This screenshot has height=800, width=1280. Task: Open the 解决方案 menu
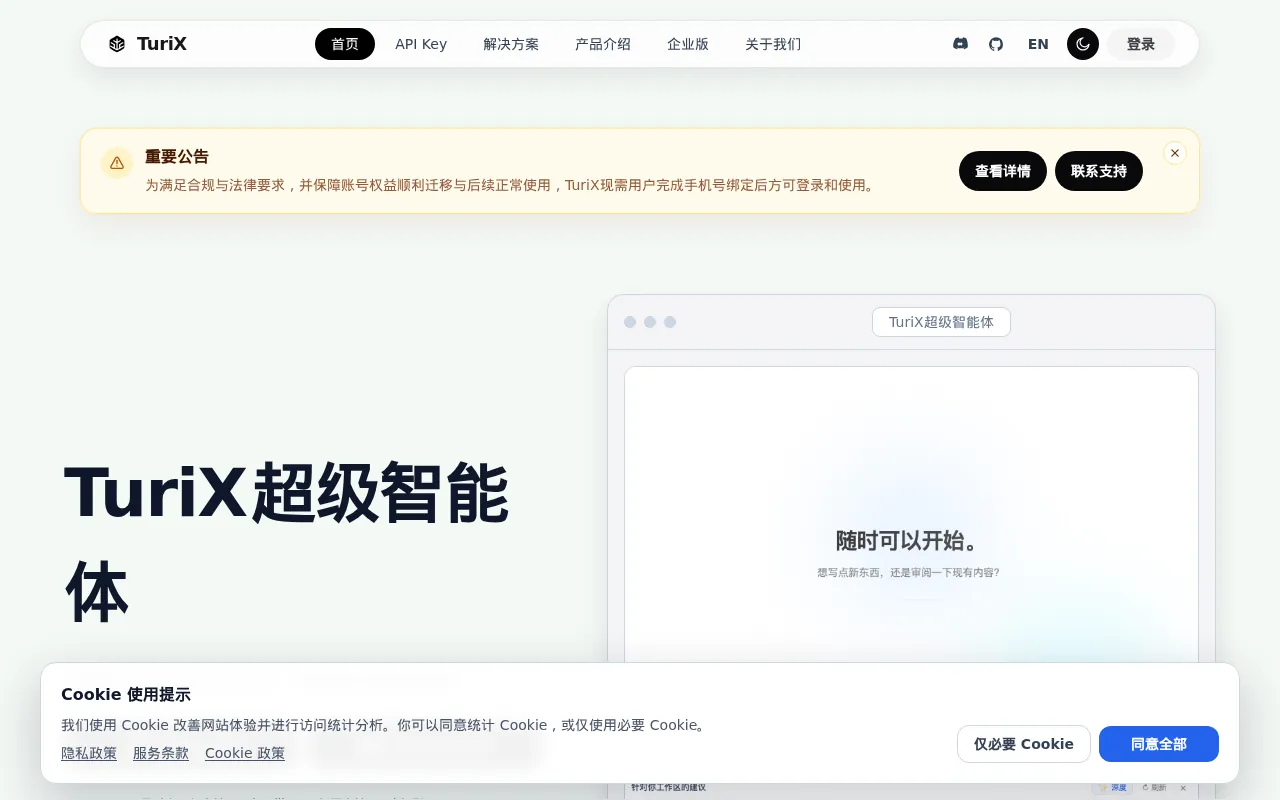[x=511, y=44]
